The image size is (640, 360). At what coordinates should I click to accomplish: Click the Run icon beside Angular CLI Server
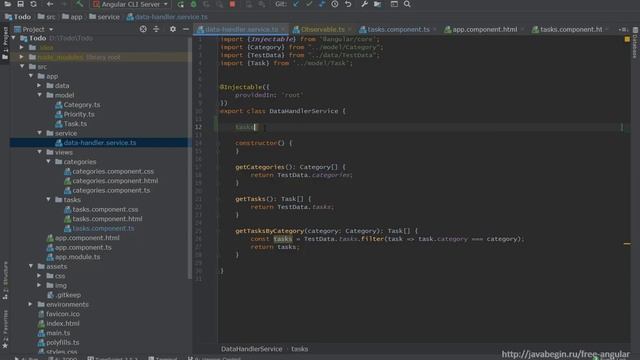pyautogui.click(x=180, y=4)
